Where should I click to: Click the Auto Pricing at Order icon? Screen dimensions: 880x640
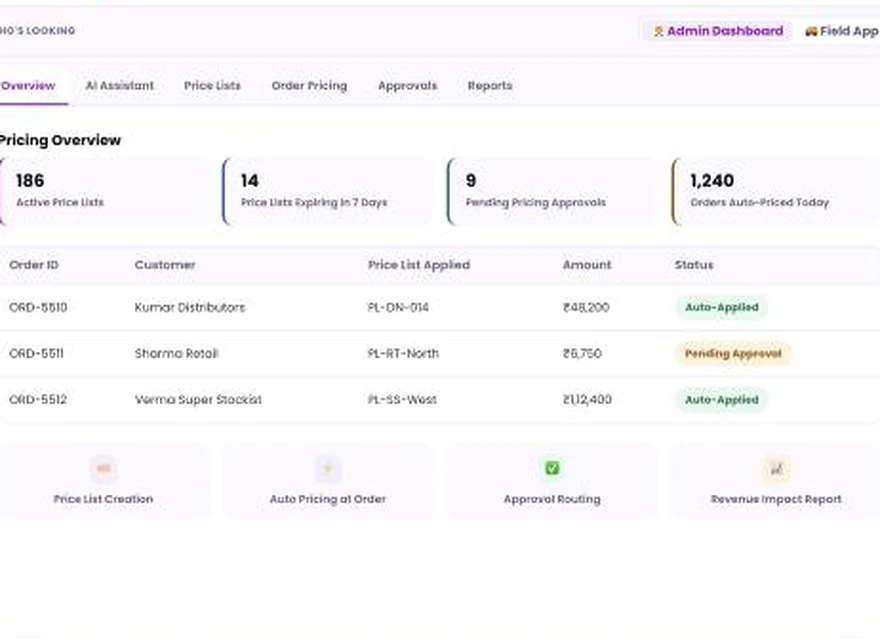[x=328, y=469]
